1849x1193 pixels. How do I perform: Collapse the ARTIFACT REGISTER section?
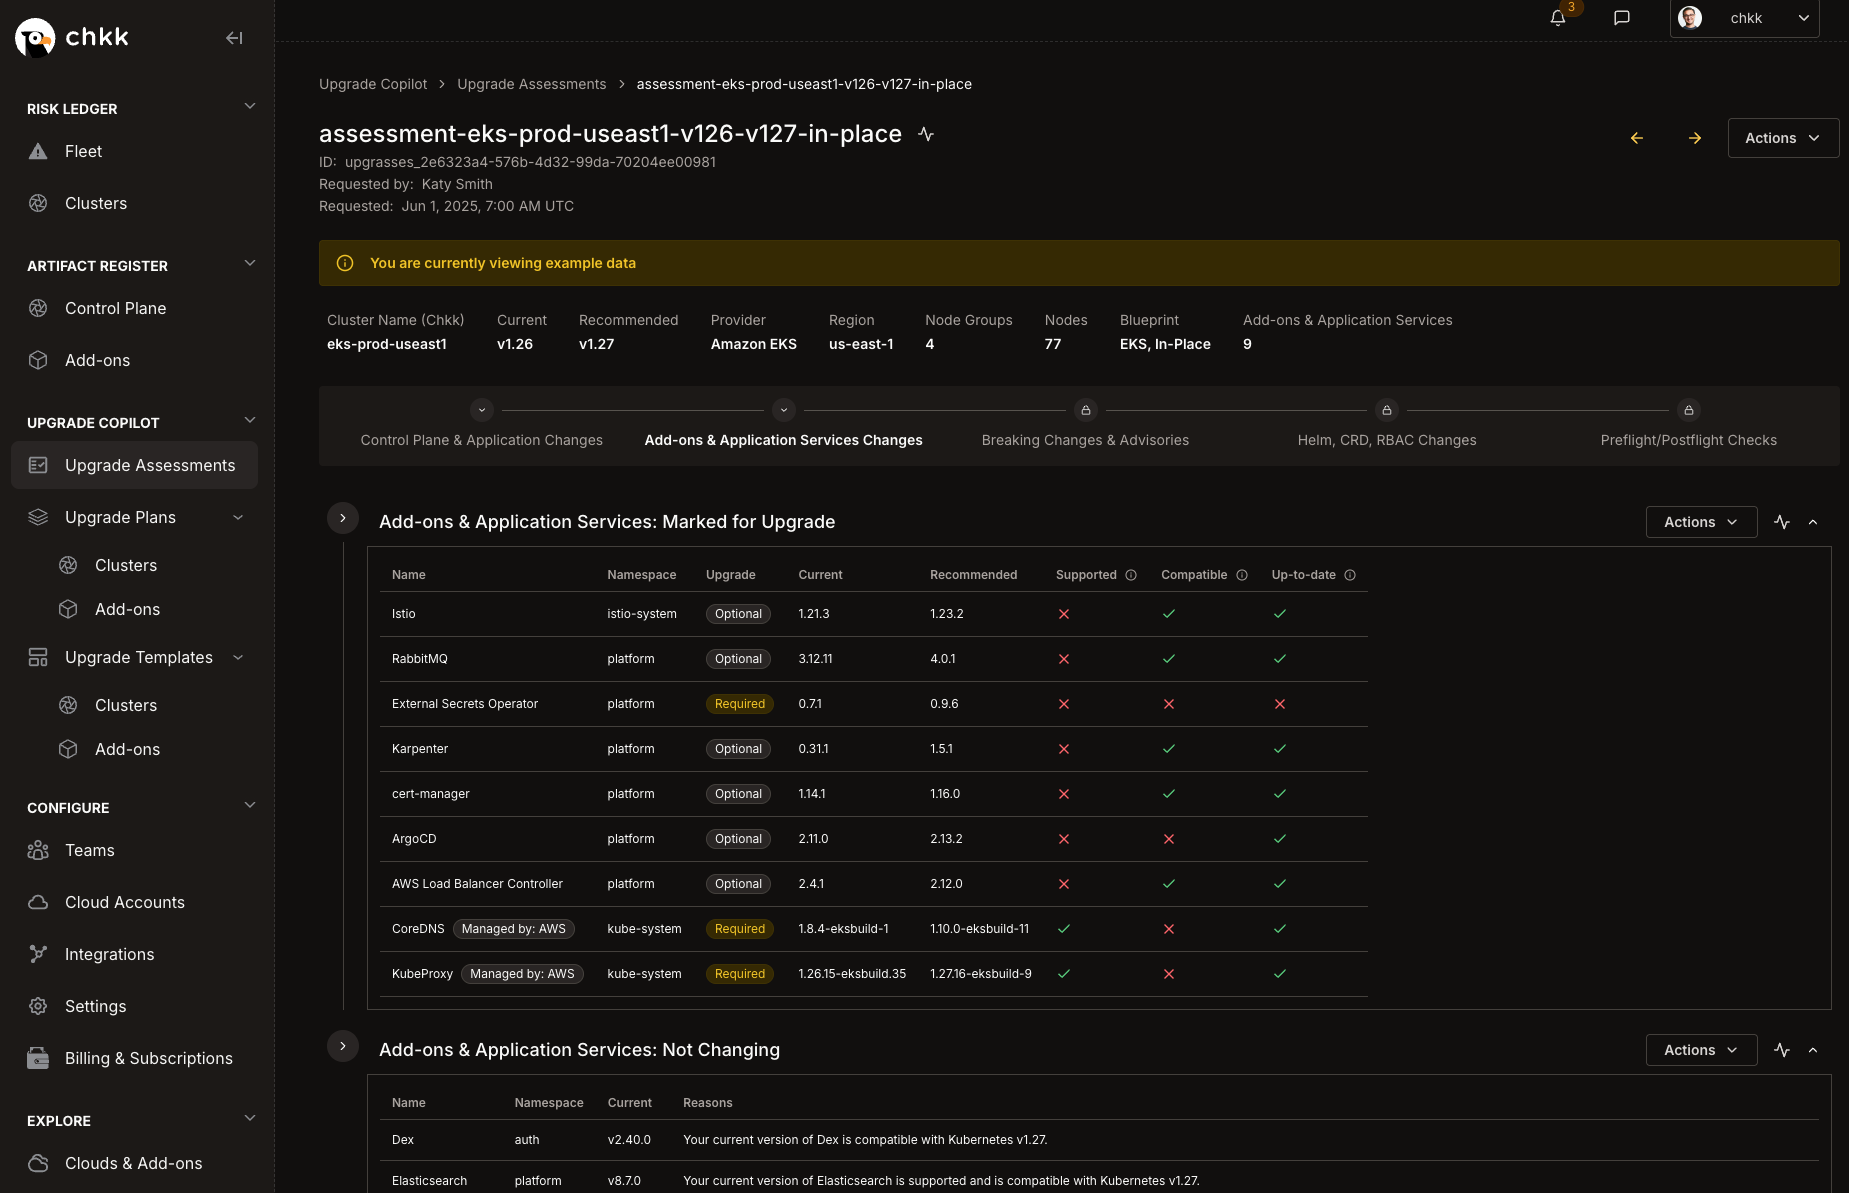[250, 264]
